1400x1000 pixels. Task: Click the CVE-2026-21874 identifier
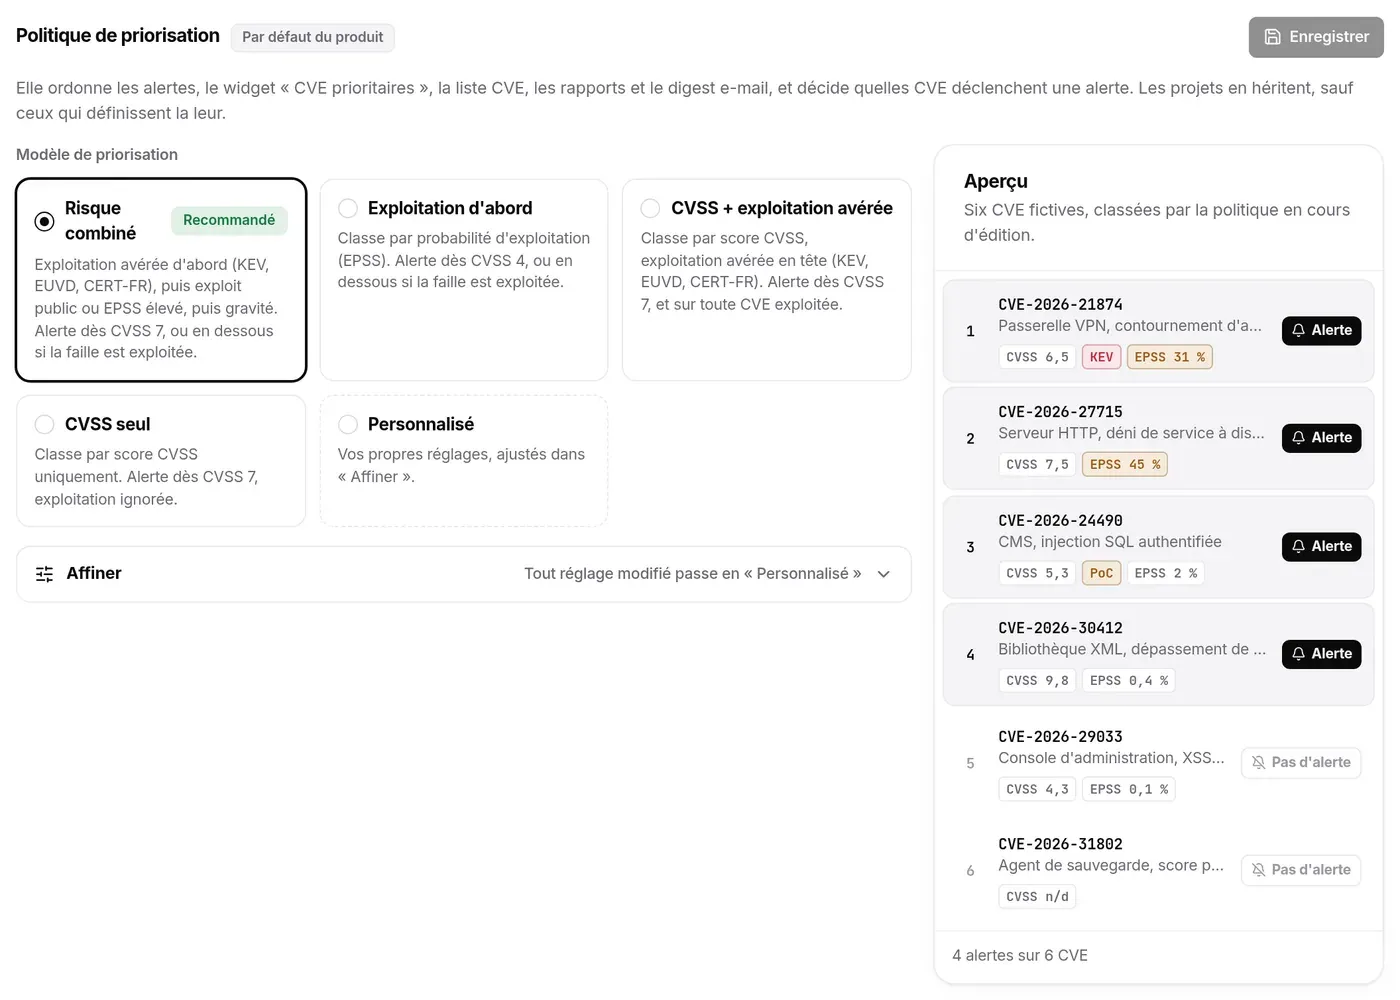(x=1060, y=304)
